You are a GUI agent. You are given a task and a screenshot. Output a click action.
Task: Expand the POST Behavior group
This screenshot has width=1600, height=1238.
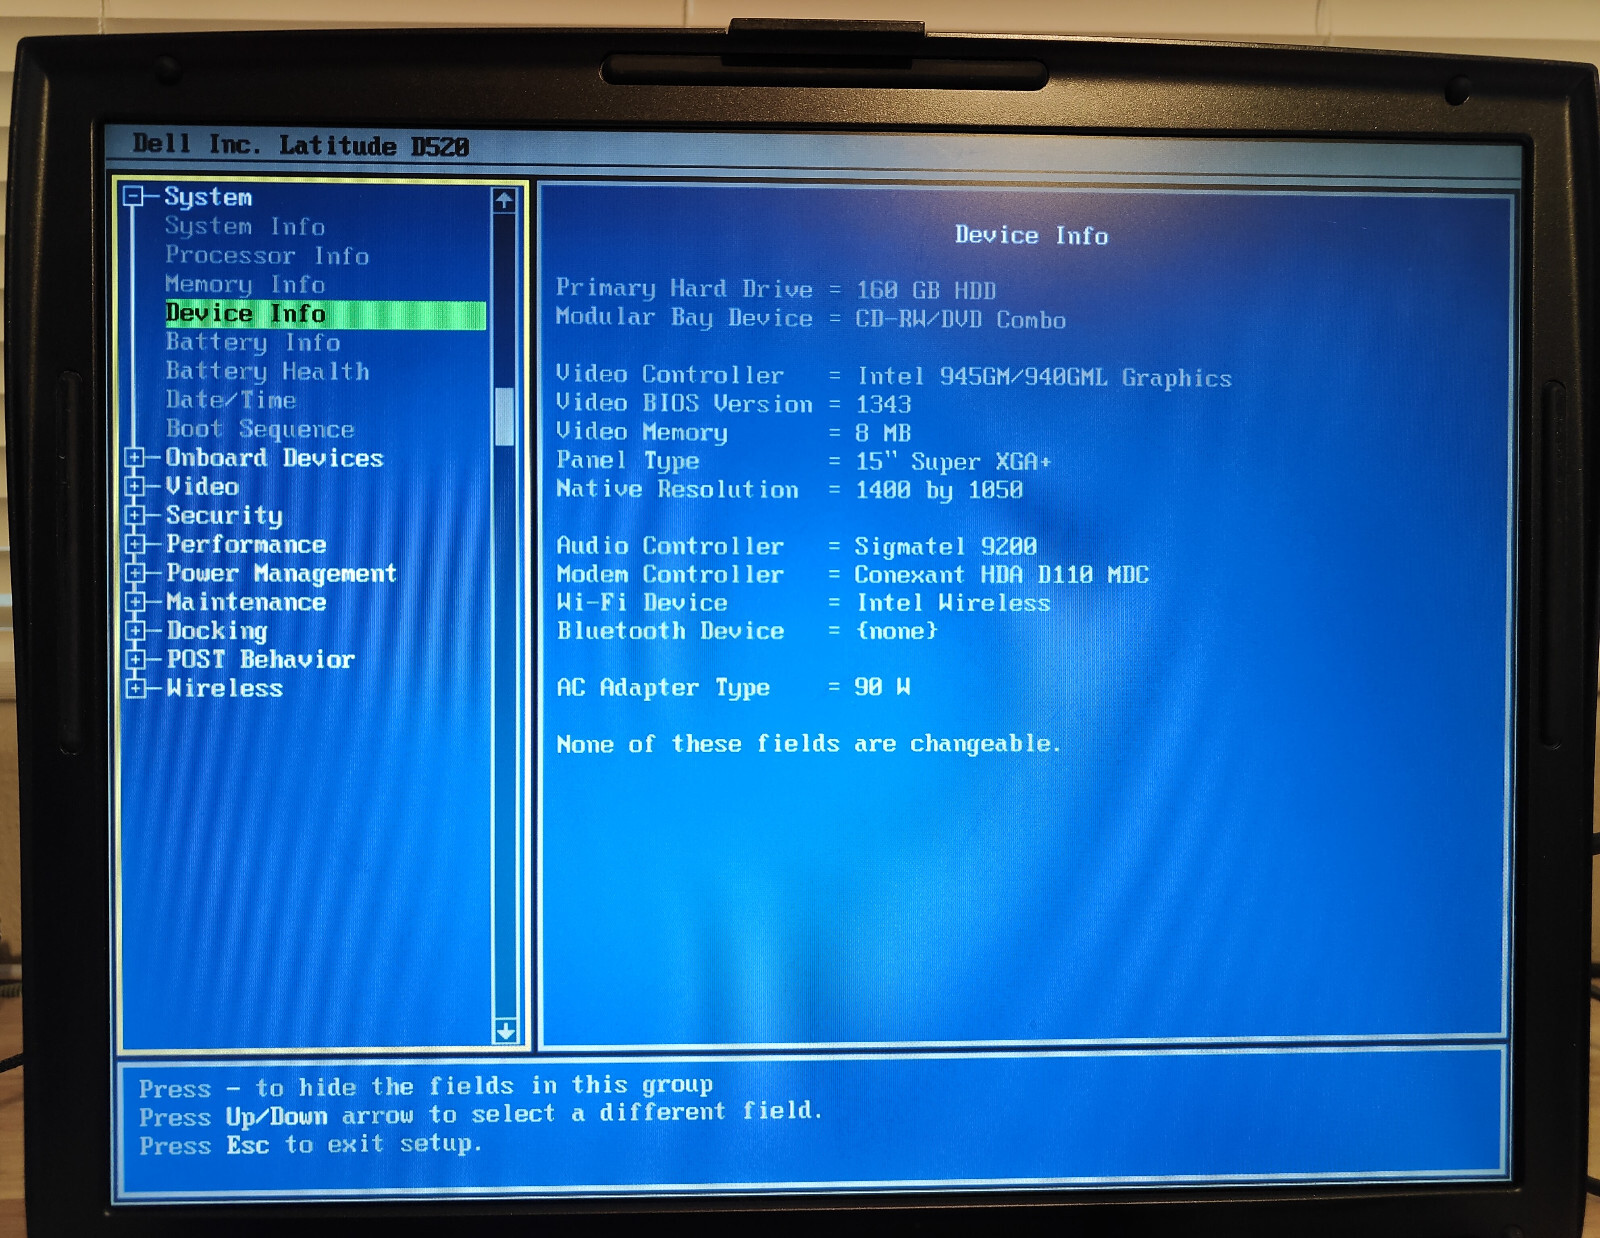click(x=134, y=660)
